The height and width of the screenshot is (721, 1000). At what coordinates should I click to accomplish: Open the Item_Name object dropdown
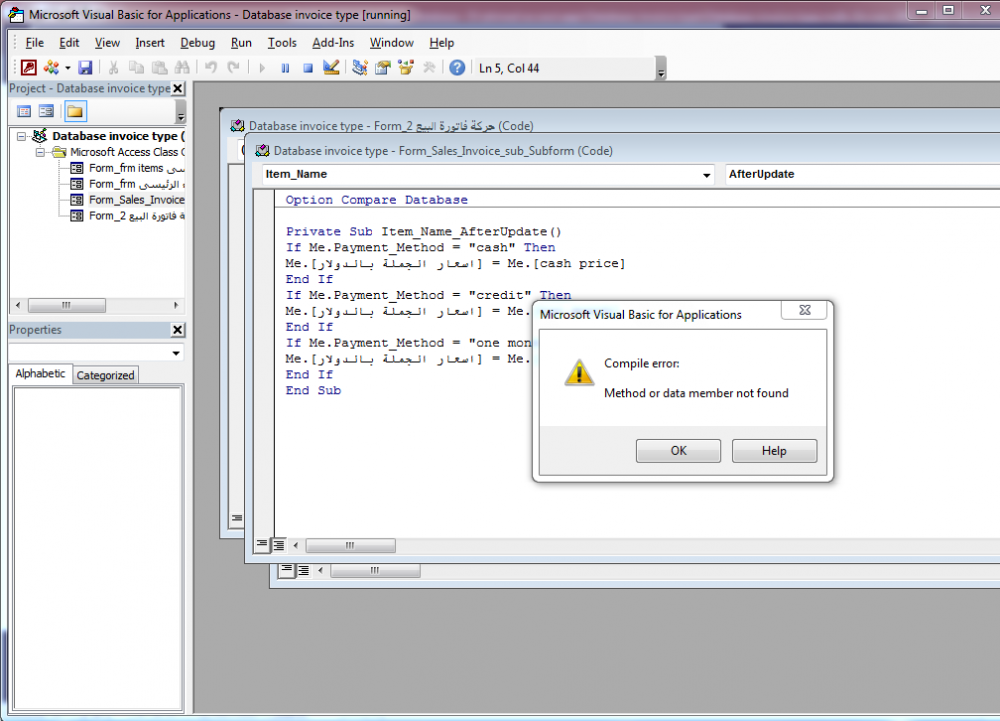707,175
